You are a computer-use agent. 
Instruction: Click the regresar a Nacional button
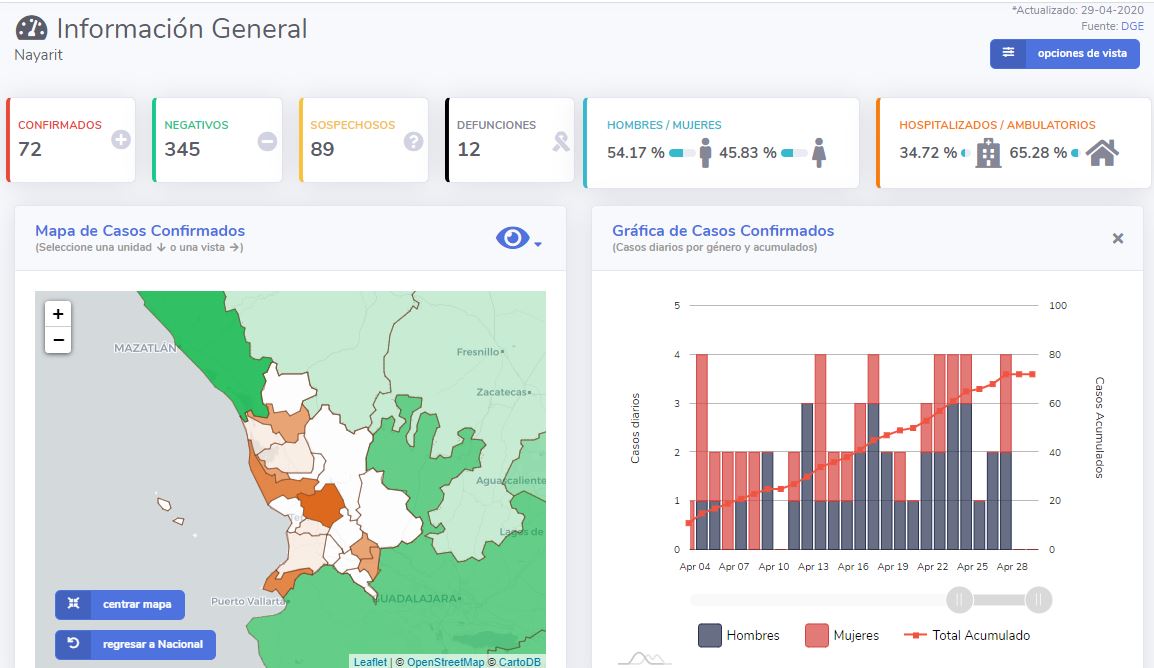(135, 645)
